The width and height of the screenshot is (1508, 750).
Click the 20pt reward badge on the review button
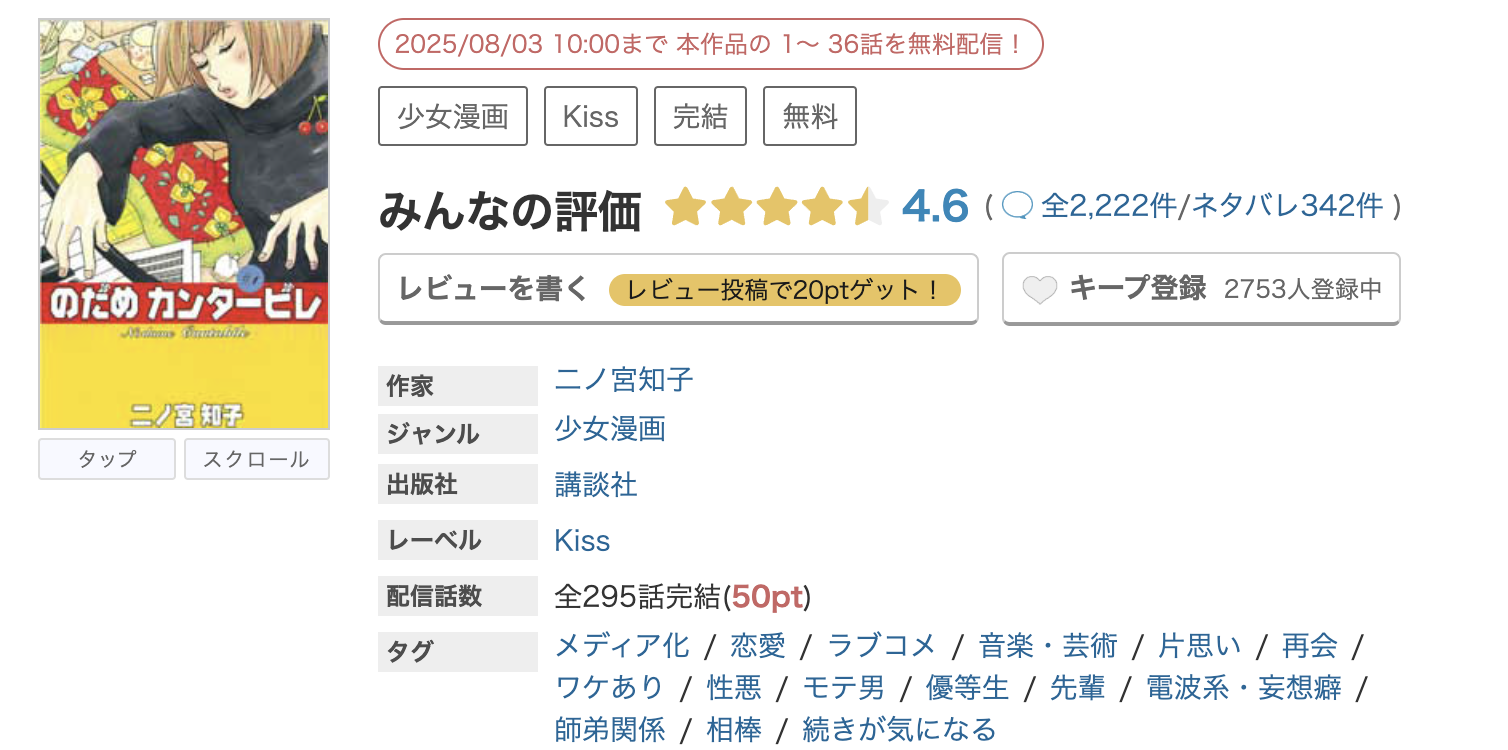(786, 288)
